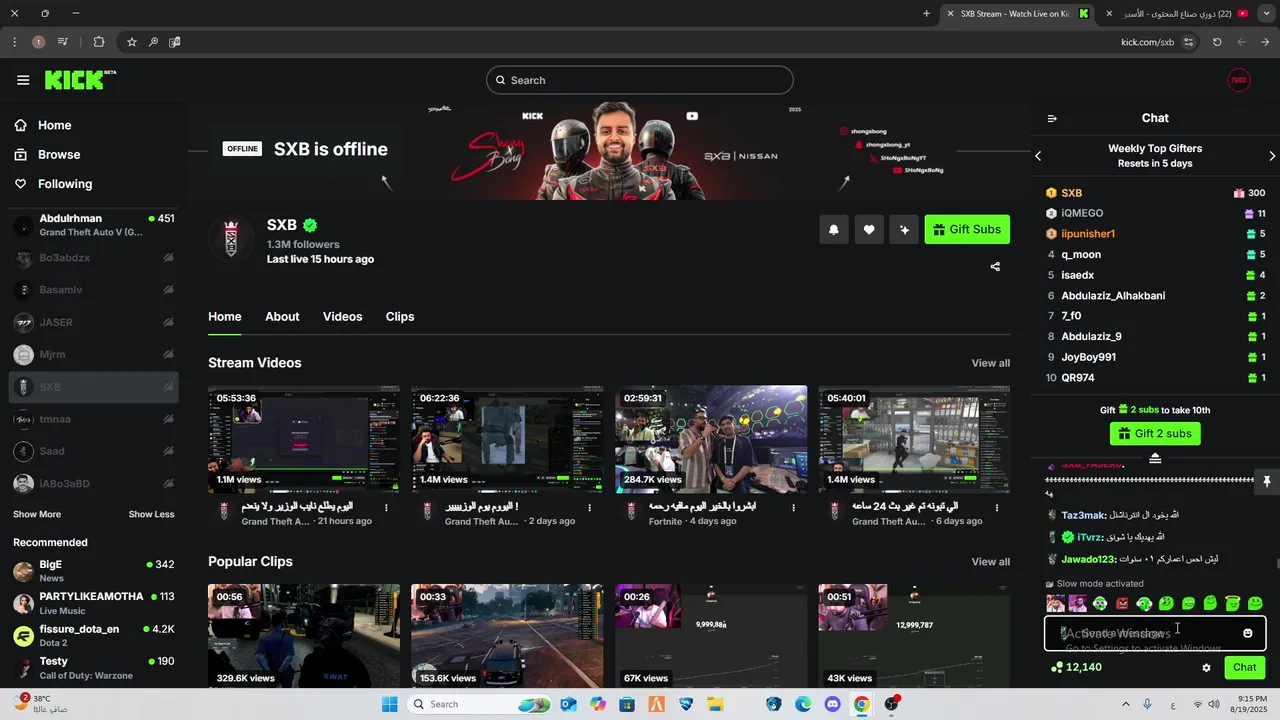Switch to the Videos tab

342,316
